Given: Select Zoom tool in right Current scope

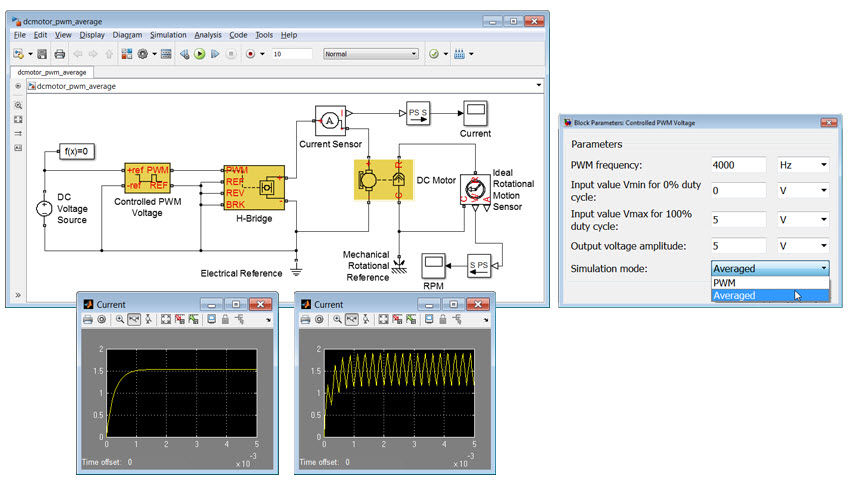Looking at the screenshot, I should (337, 320).
